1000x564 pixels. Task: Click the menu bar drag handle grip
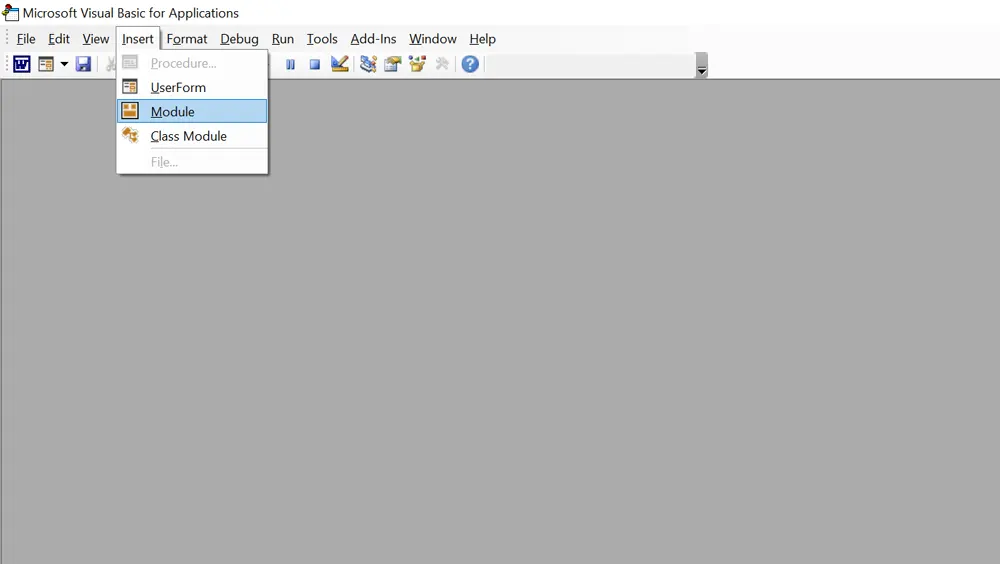click(x=7, y=38)
